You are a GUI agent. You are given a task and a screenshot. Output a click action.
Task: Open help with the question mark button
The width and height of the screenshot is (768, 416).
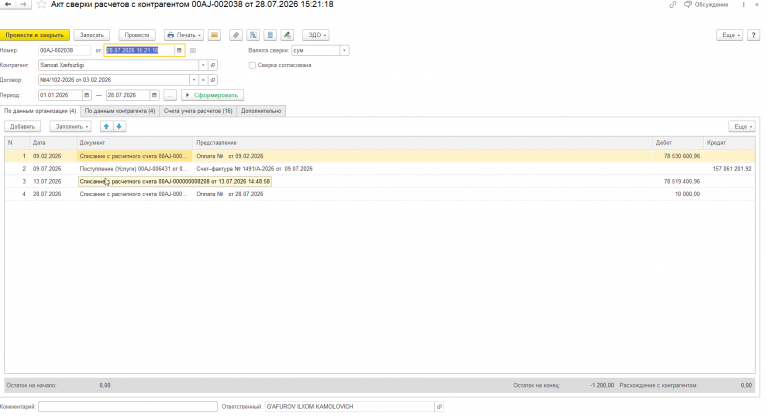[753, 35]
